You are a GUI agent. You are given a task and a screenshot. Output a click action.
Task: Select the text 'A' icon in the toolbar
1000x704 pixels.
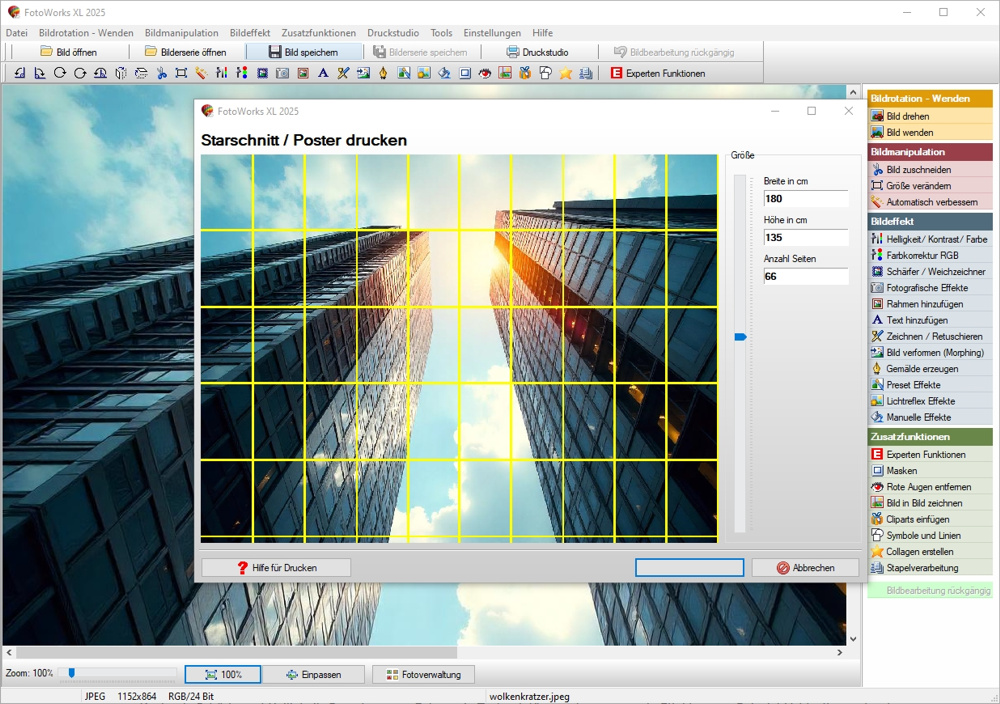pyautogui.click(x=323, y=73)
